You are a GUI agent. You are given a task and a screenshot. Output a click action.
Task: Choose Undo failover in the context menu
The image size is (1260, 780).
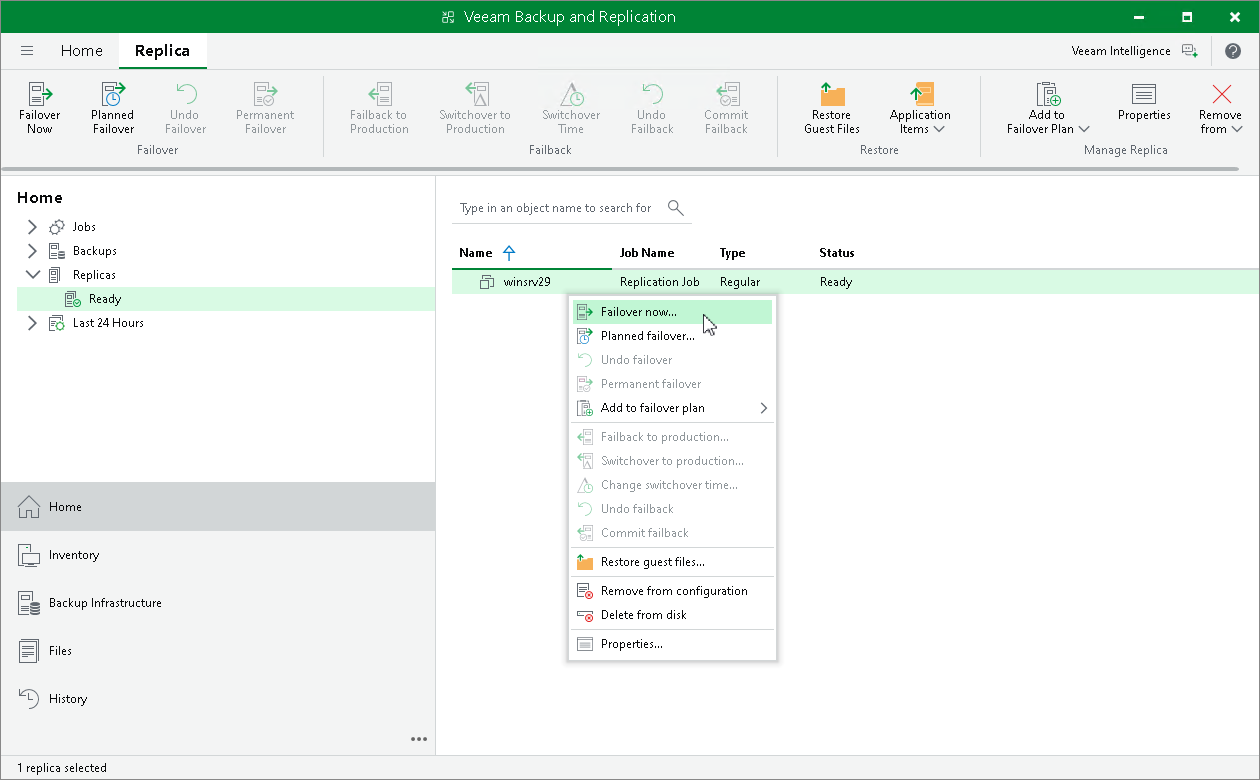[x=672, y=360]
